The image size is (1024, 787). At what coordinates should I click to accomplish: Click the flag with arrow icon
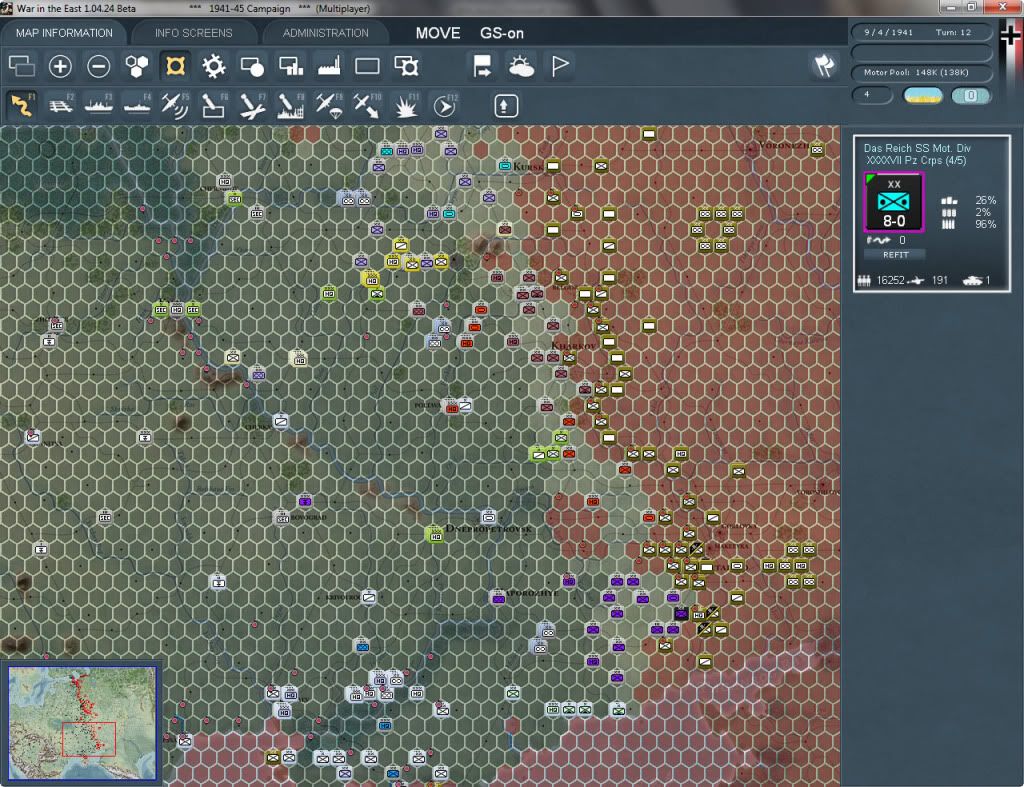click(x=482, y=66)
